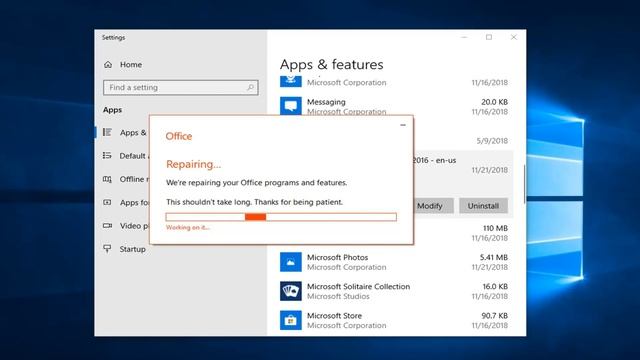
Task: Click the 110 MB size value
Action: (x=495, y=228)
